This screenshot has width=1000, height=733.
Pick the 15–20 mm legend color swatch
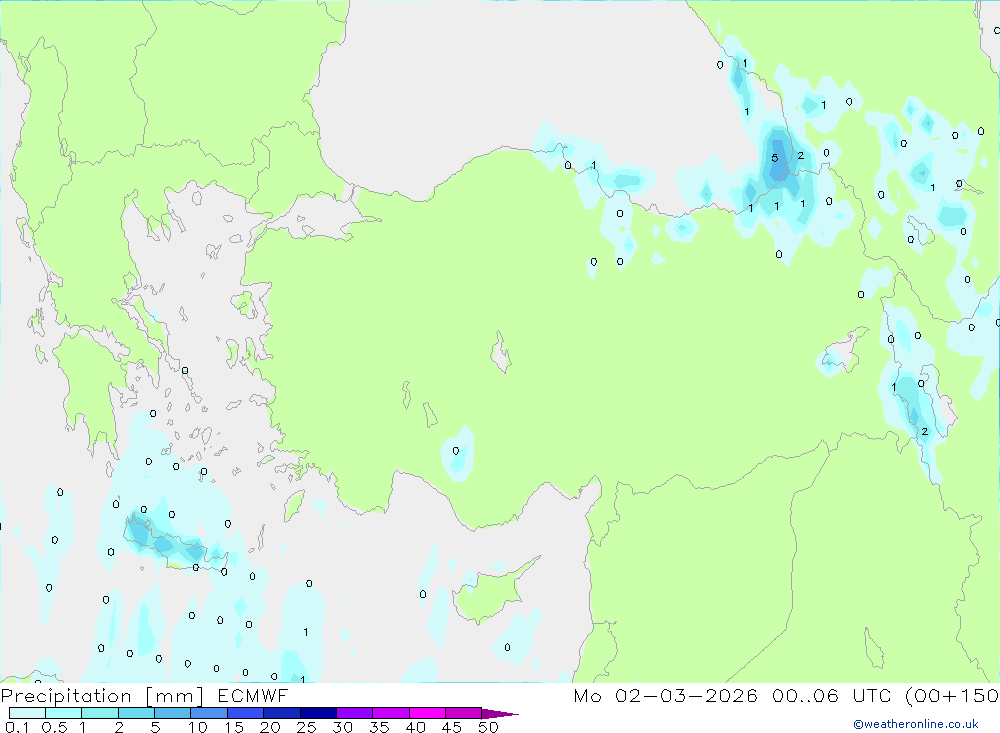point(246,713)
